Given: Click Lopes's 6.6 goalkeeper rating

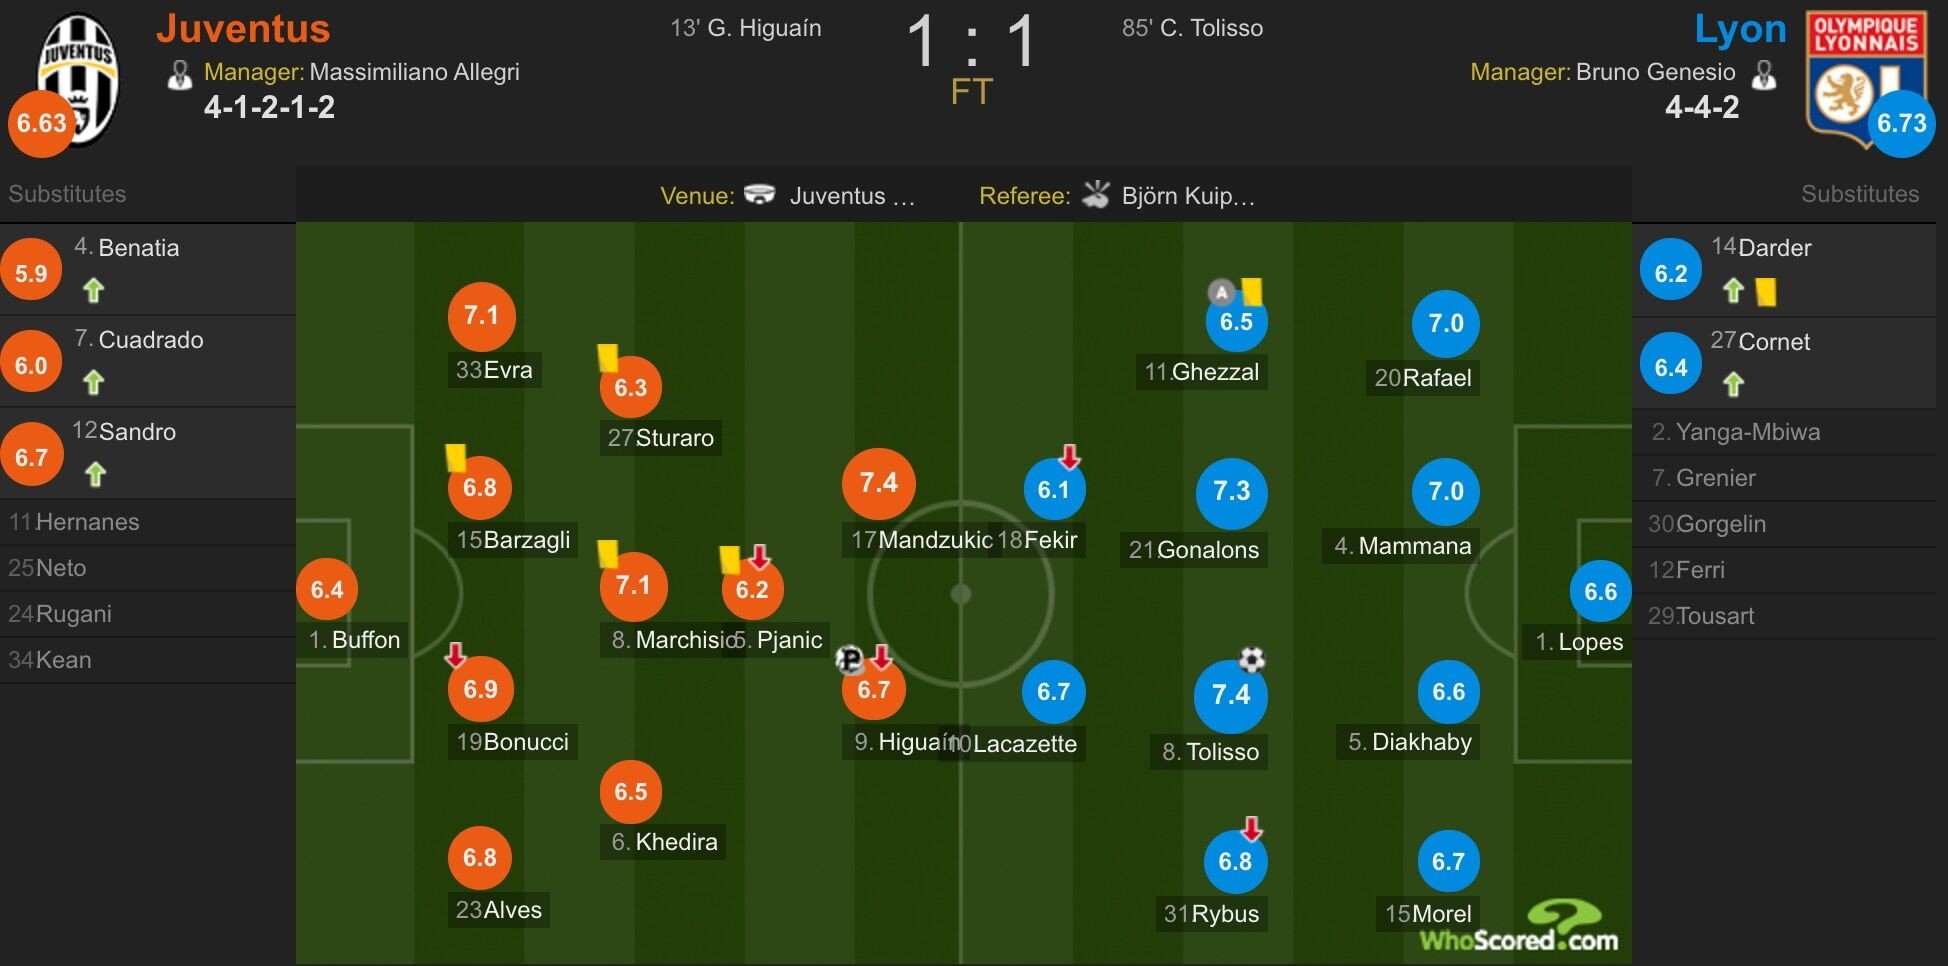Looking at the screenshot, I should [1601, 591].
